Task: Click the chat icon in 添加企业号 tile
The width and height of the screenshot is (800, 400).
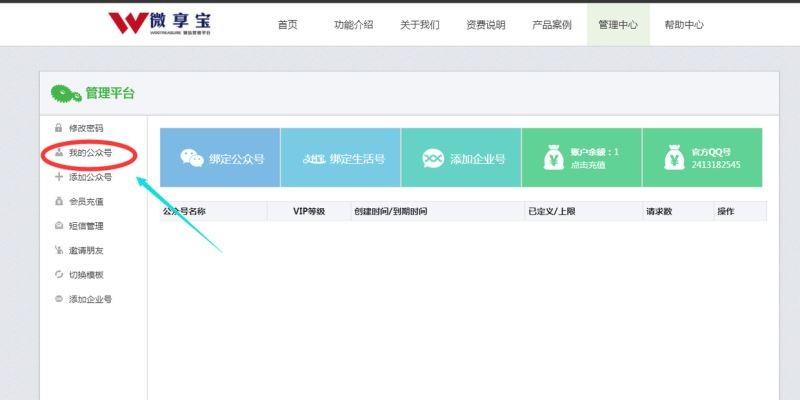Action: [433, 159]
